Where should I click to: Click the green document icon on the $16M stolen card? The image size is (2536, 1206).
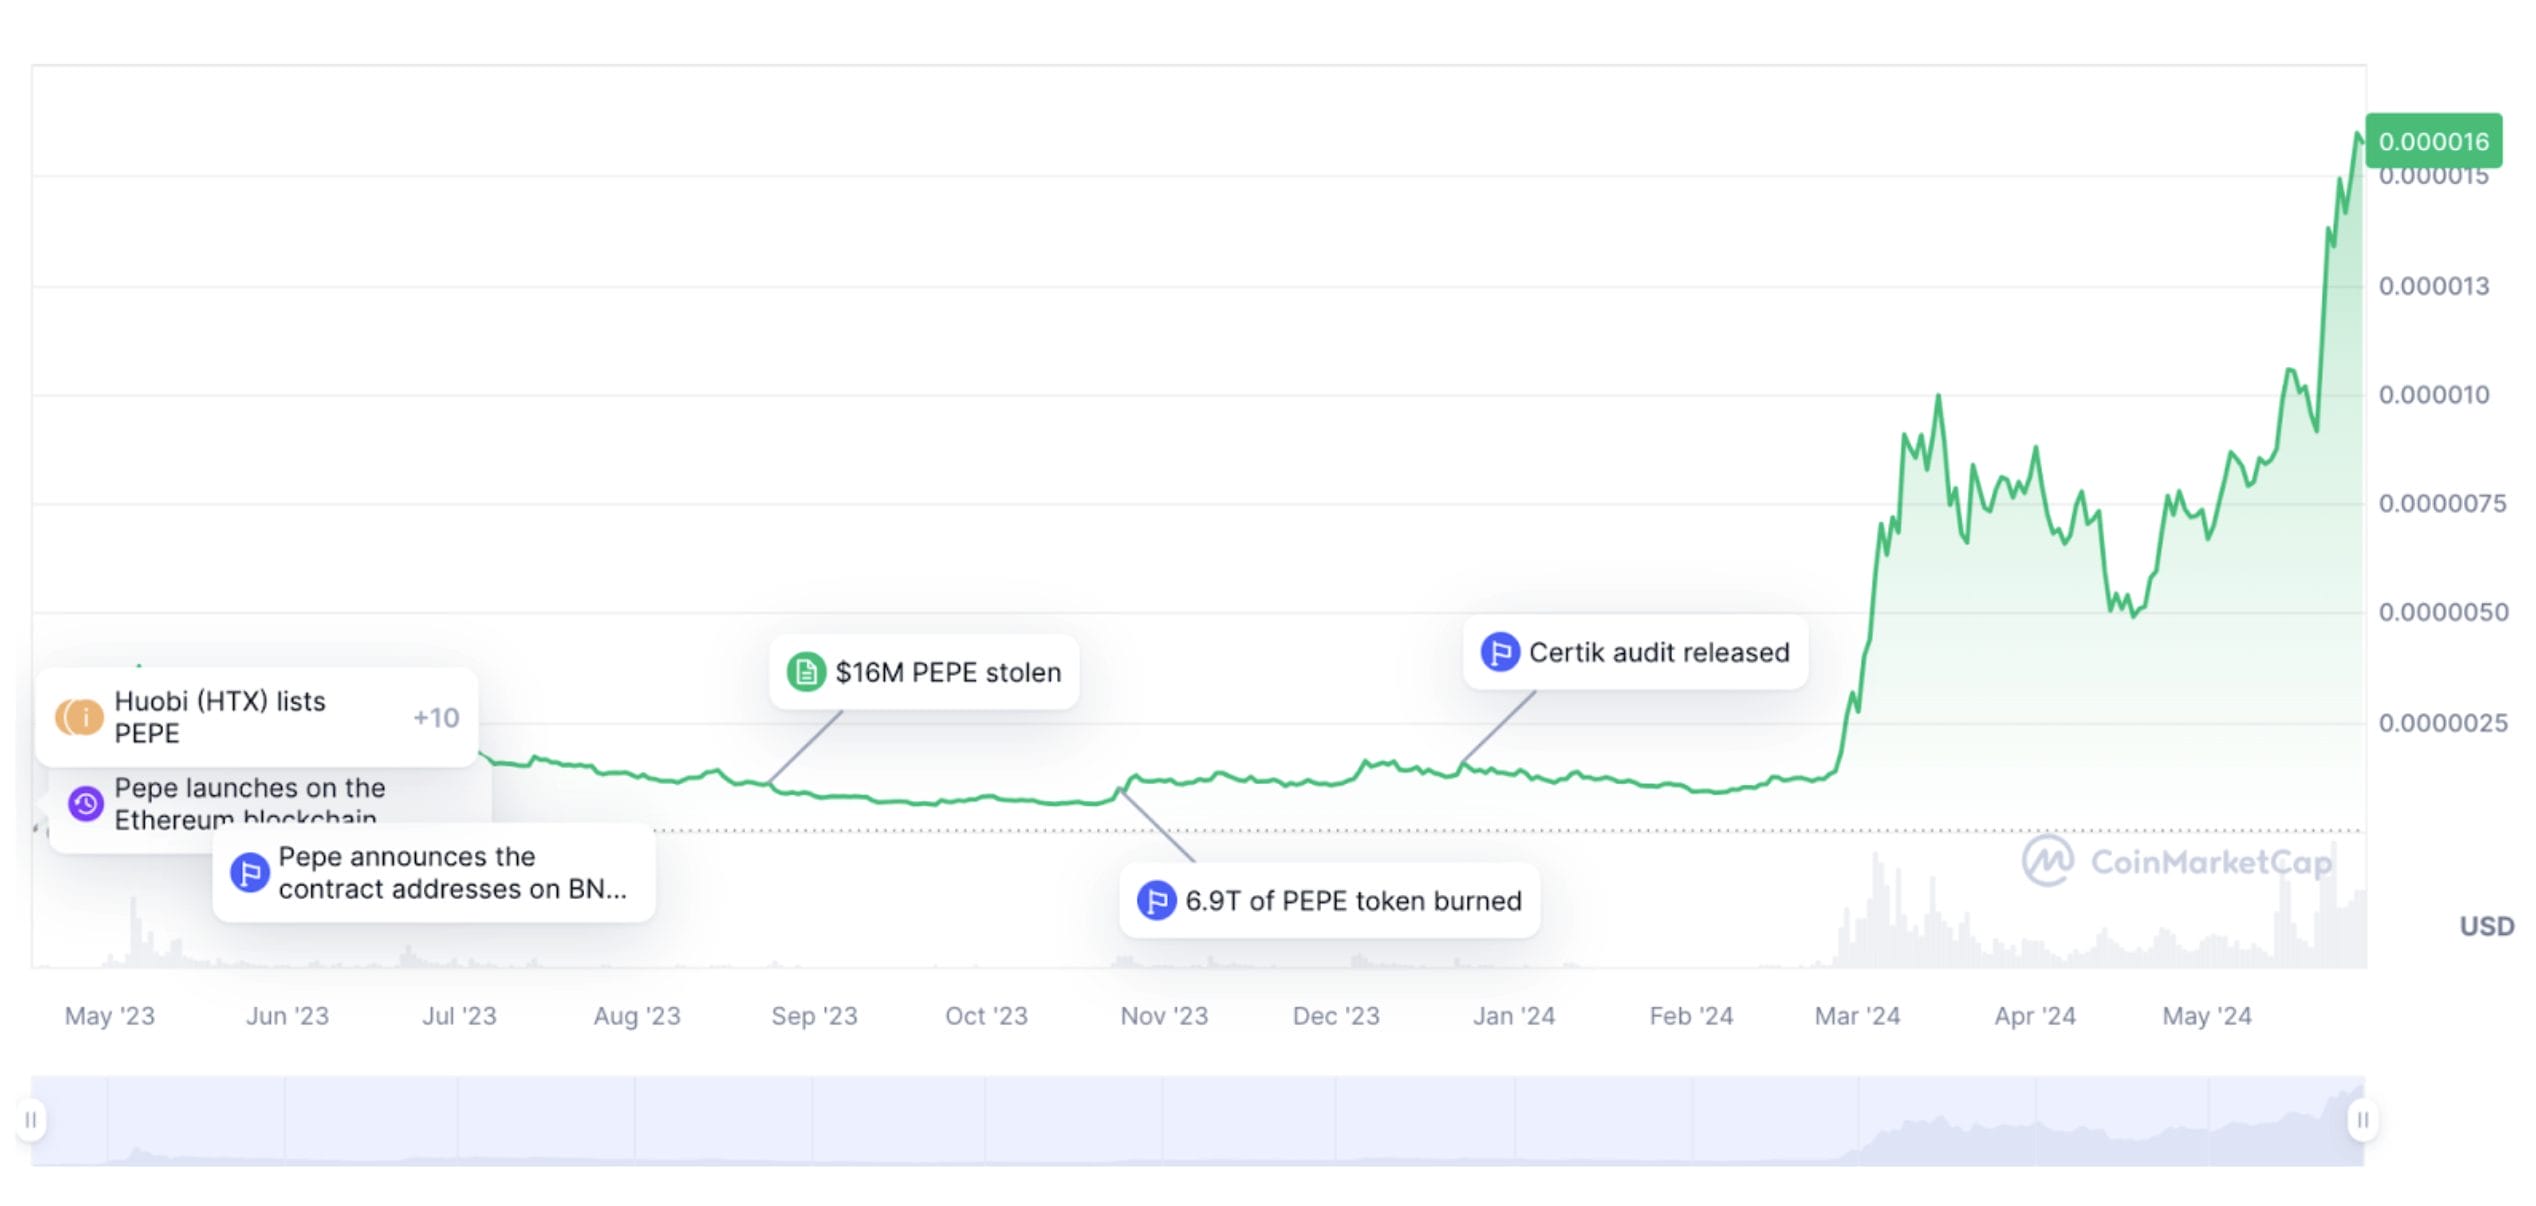pyautogui.click(x=804, y=671)
